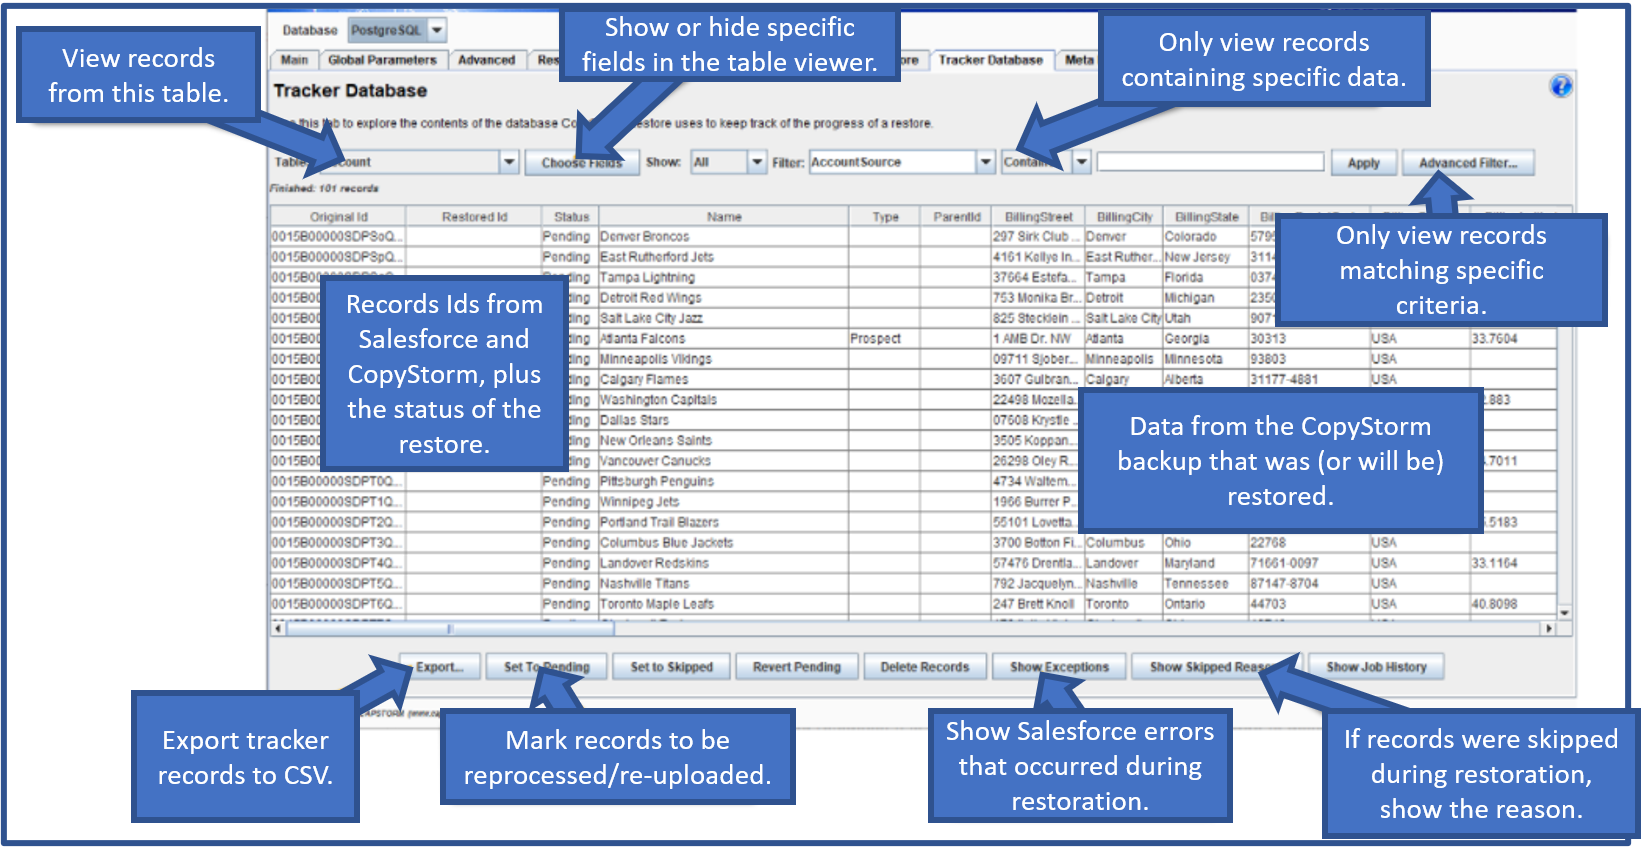Select the Portland Trail Blazers cell

[724, 522]
